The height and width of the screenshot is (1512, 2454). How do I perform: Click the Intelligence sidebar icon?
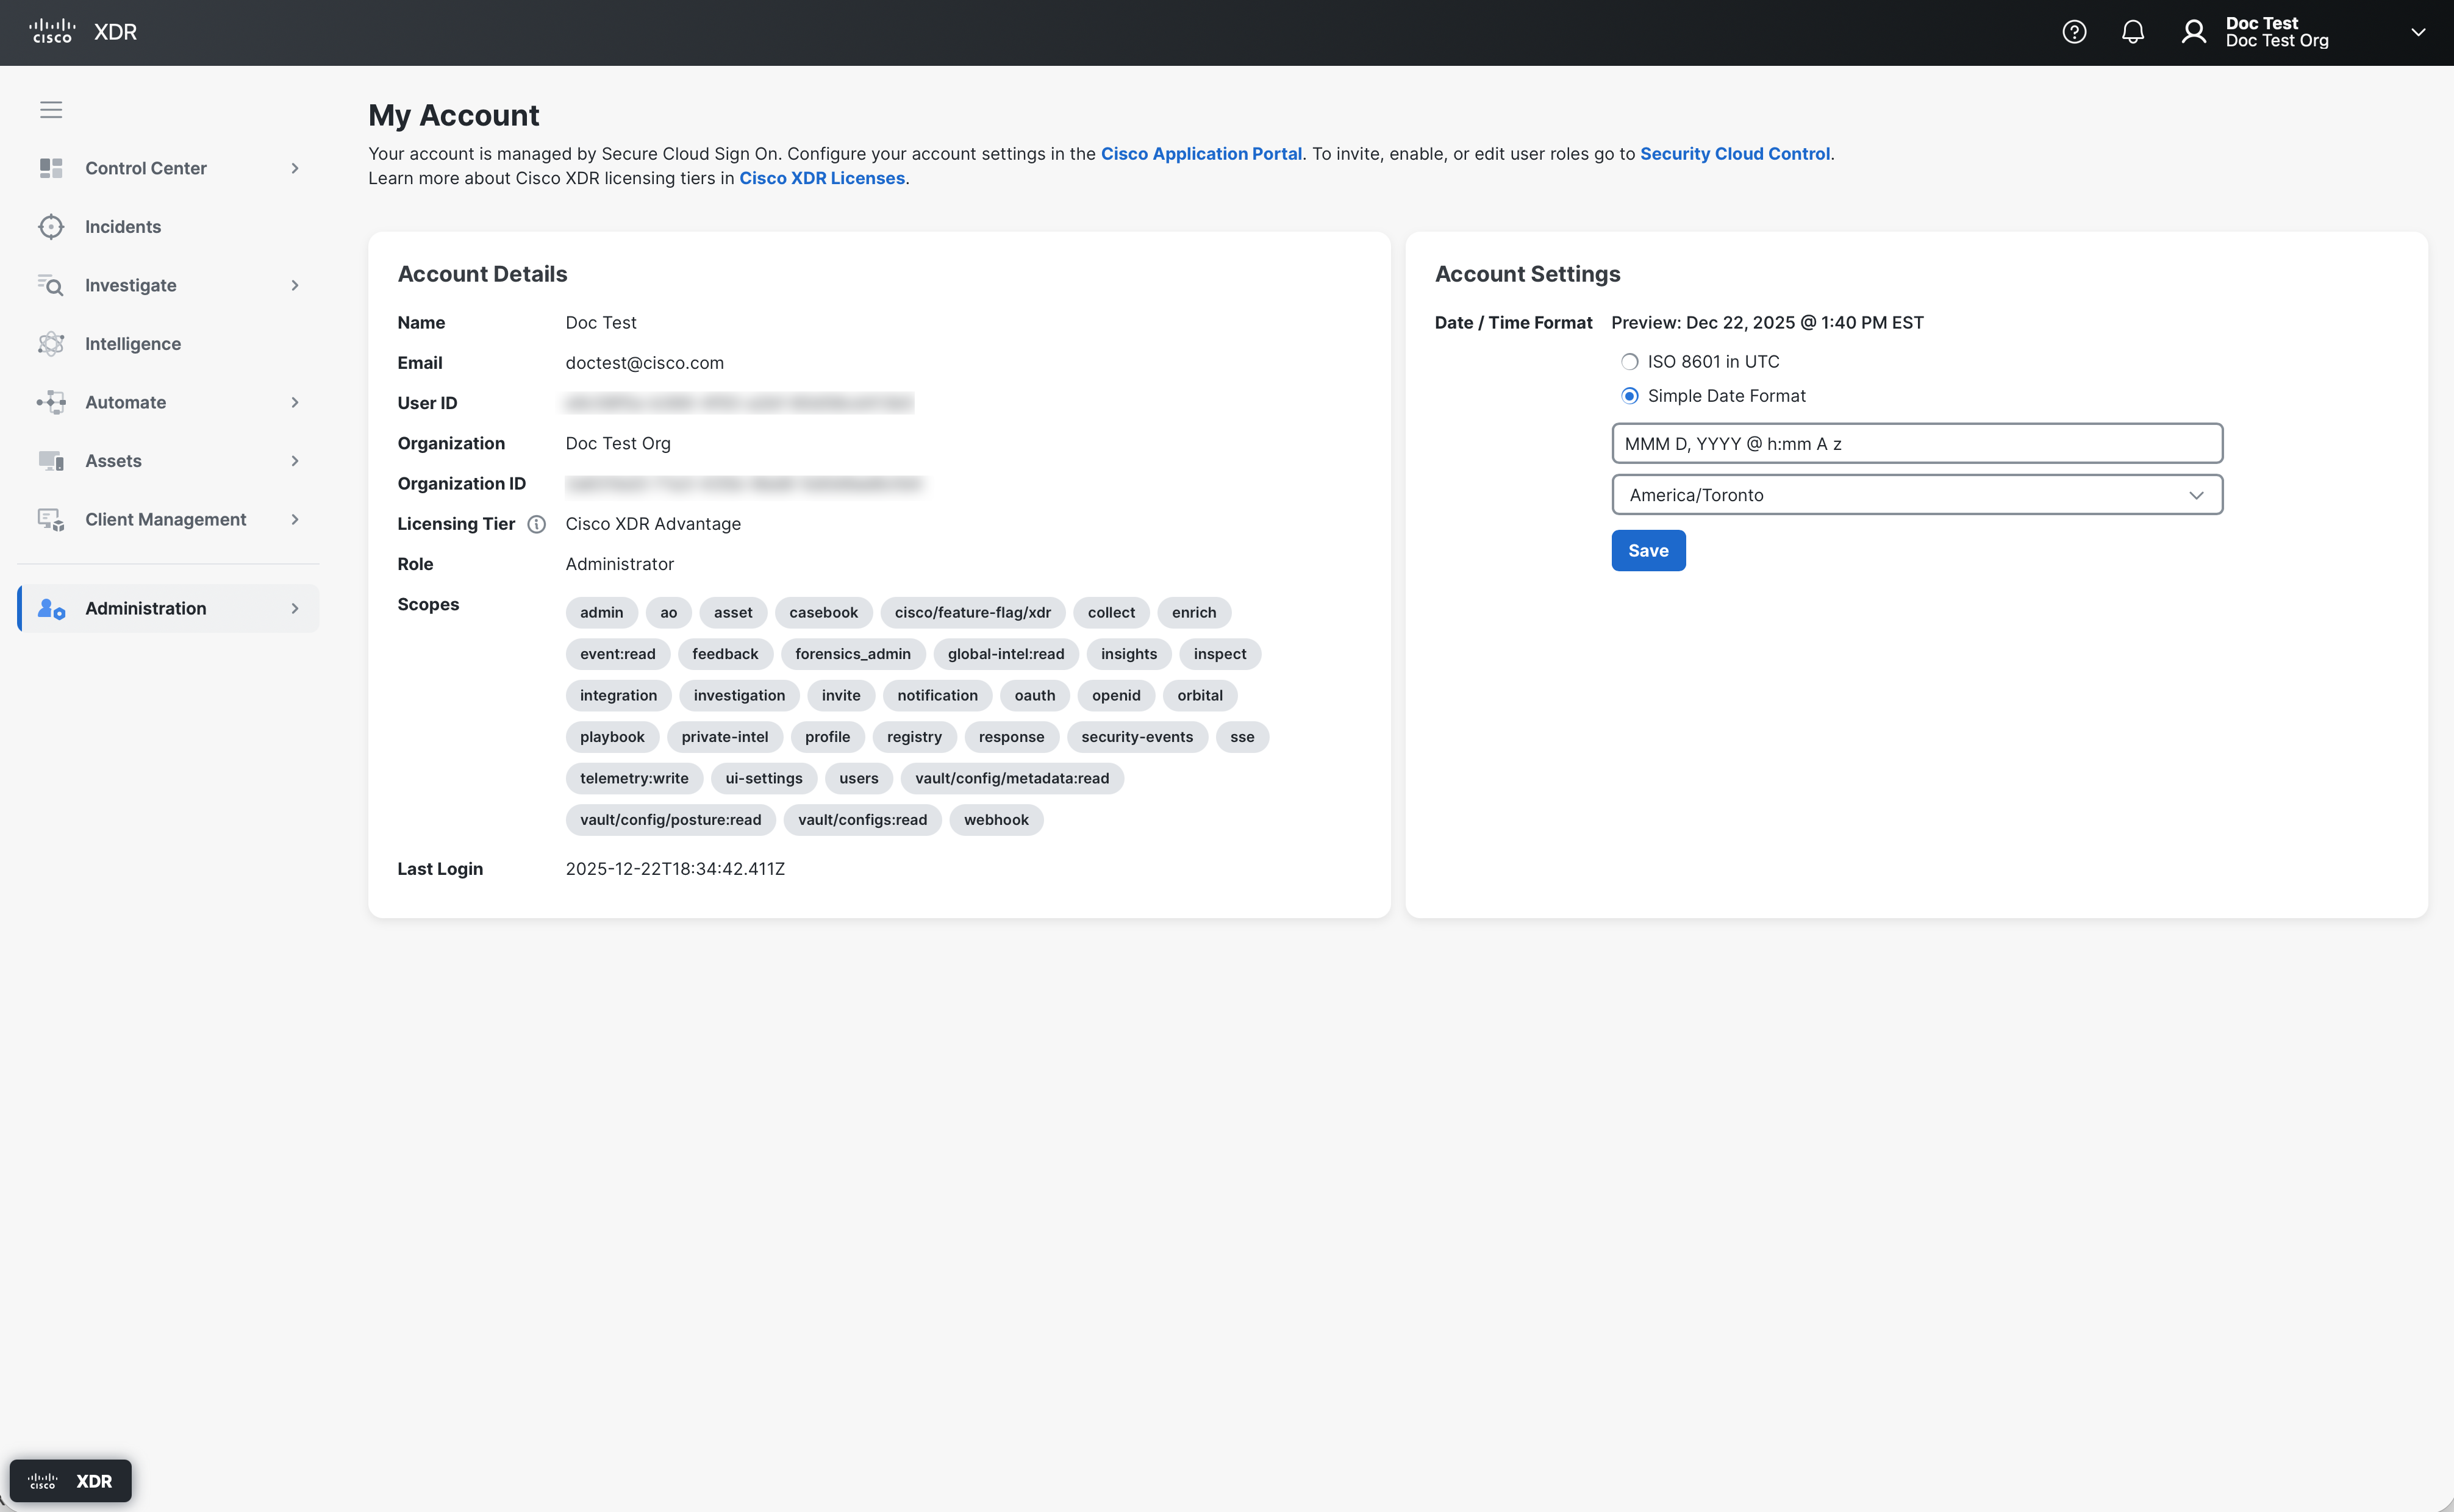click(x=51, y=344)
